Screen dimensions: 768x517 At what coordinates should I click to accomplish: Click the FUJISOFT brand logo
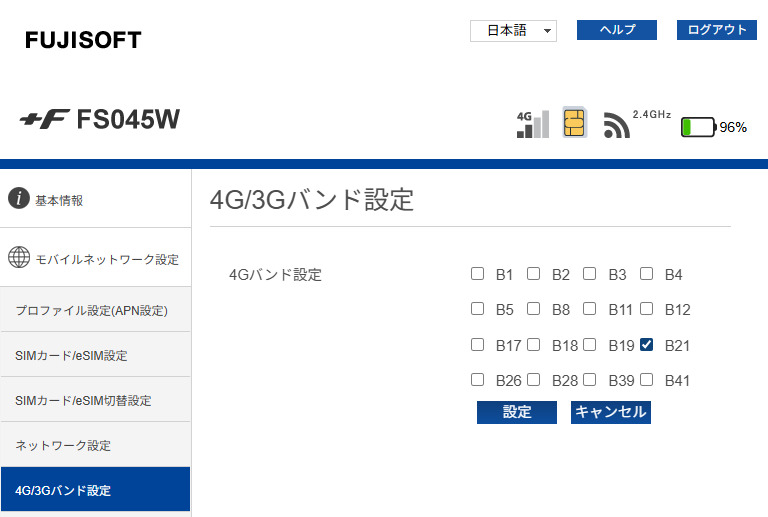tap(83, 40)
